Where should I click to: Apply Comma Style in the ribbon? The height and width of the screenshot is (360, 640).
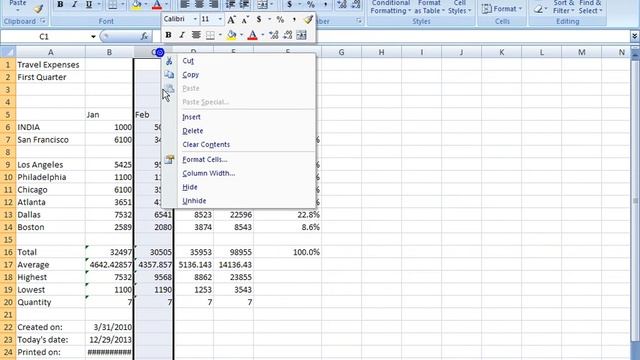pyautogui.click(x=325, y=4)
